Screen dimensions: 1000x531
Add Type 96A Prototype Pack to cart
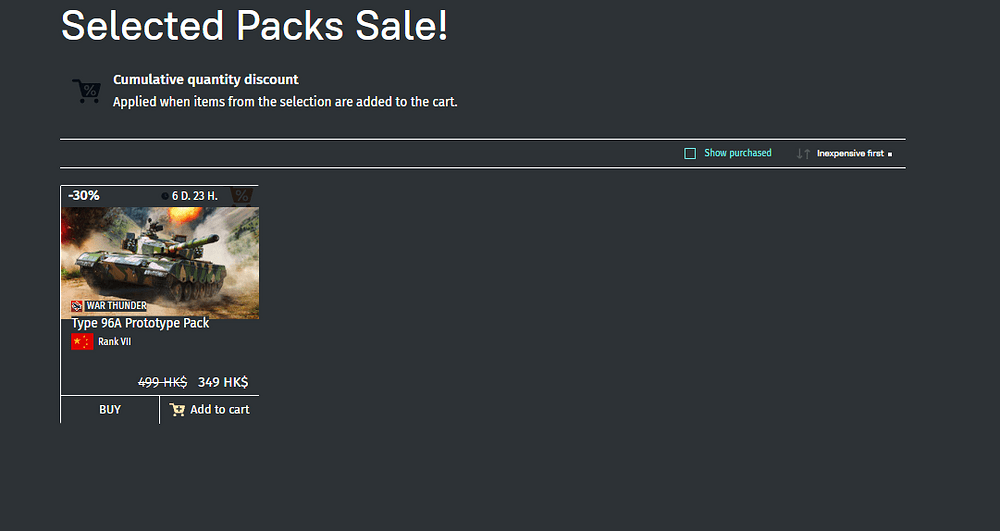[210, 410]
